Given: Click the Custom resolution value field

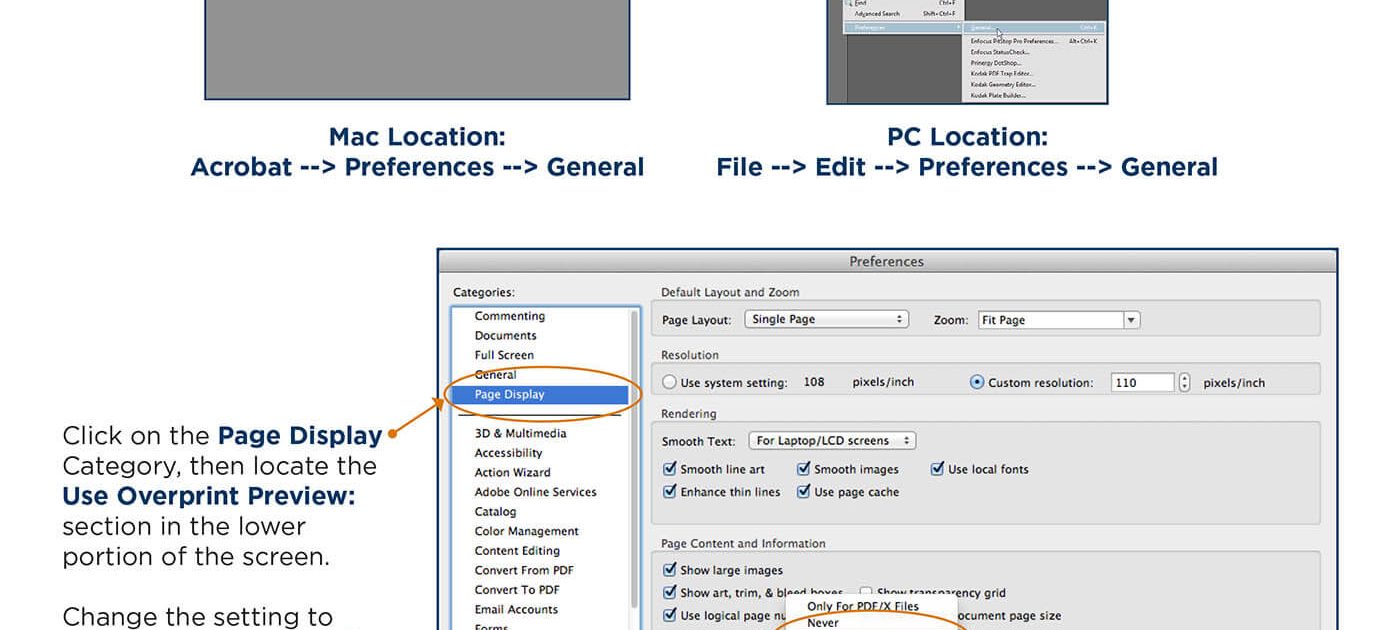Looking at the screenshot, I should (x=1143, y=382).
